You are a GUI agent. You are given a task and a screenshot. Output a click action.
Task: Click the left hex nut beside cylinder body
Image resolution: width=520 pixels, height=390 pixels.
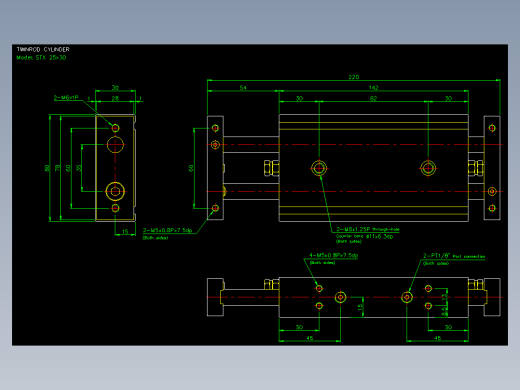tap(271, 168)
